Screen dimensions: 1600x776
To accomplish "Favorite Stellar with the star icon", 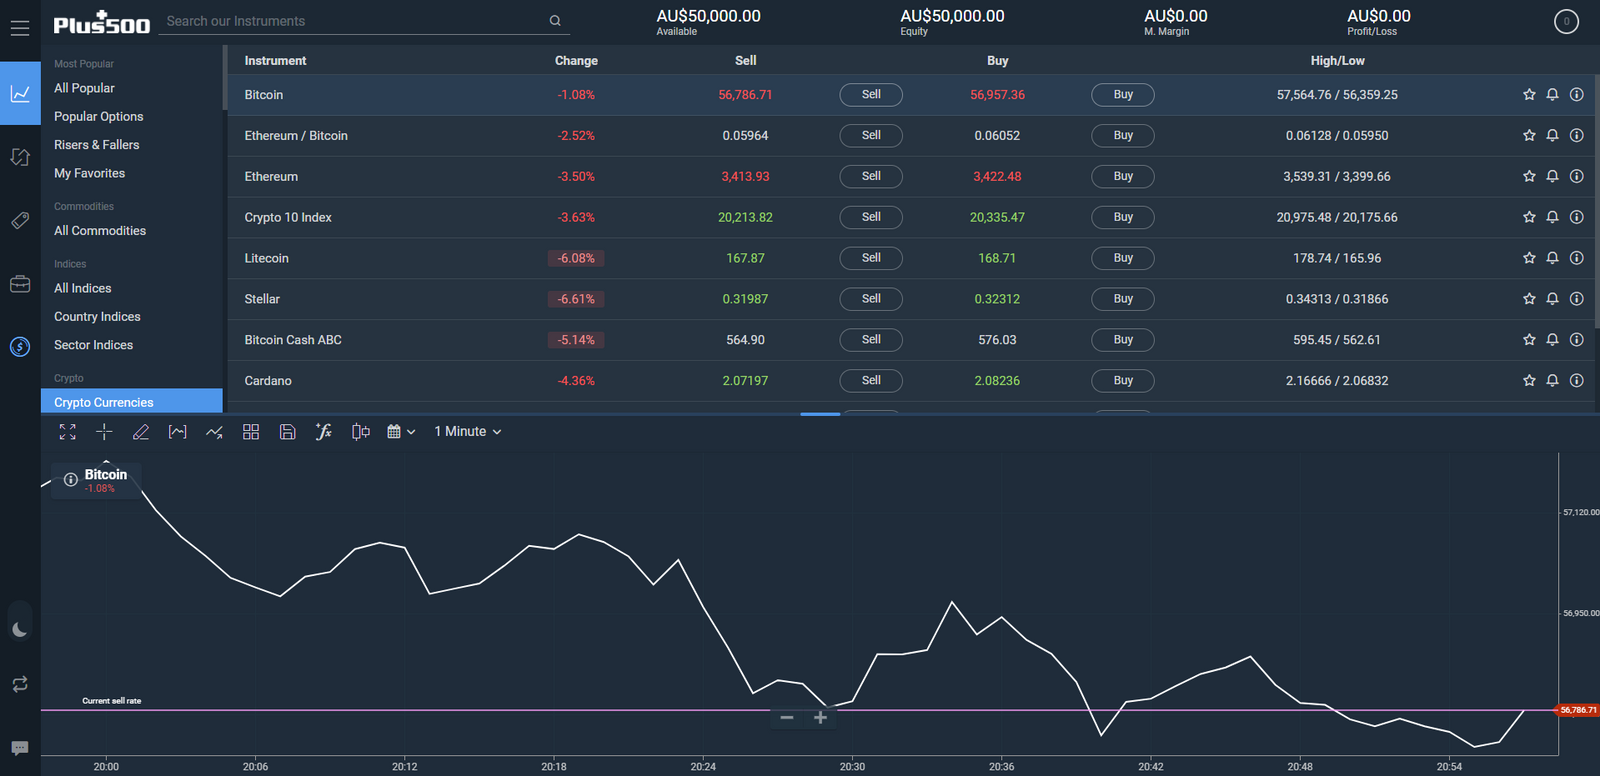I will 1529,299.
